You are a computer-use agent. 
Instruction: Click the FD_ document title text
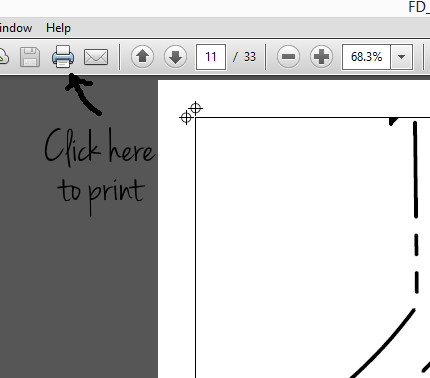tap(419, 7)
